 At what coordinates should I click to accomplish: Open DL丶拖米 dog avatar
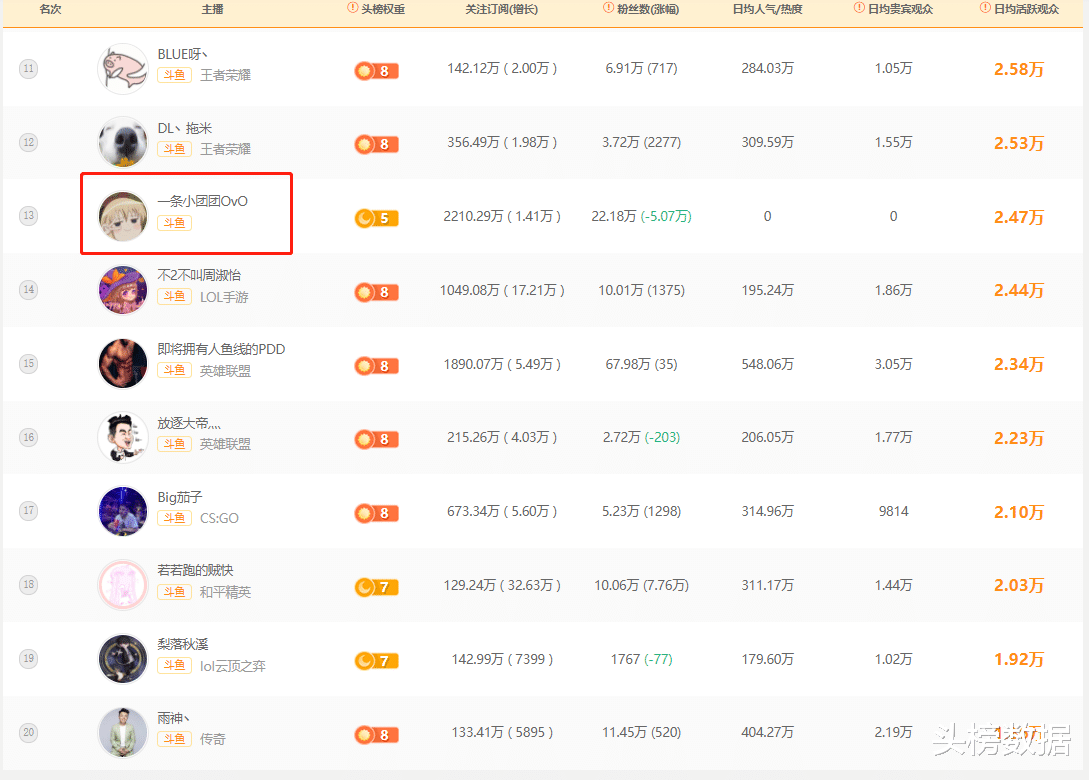(123, 142)
